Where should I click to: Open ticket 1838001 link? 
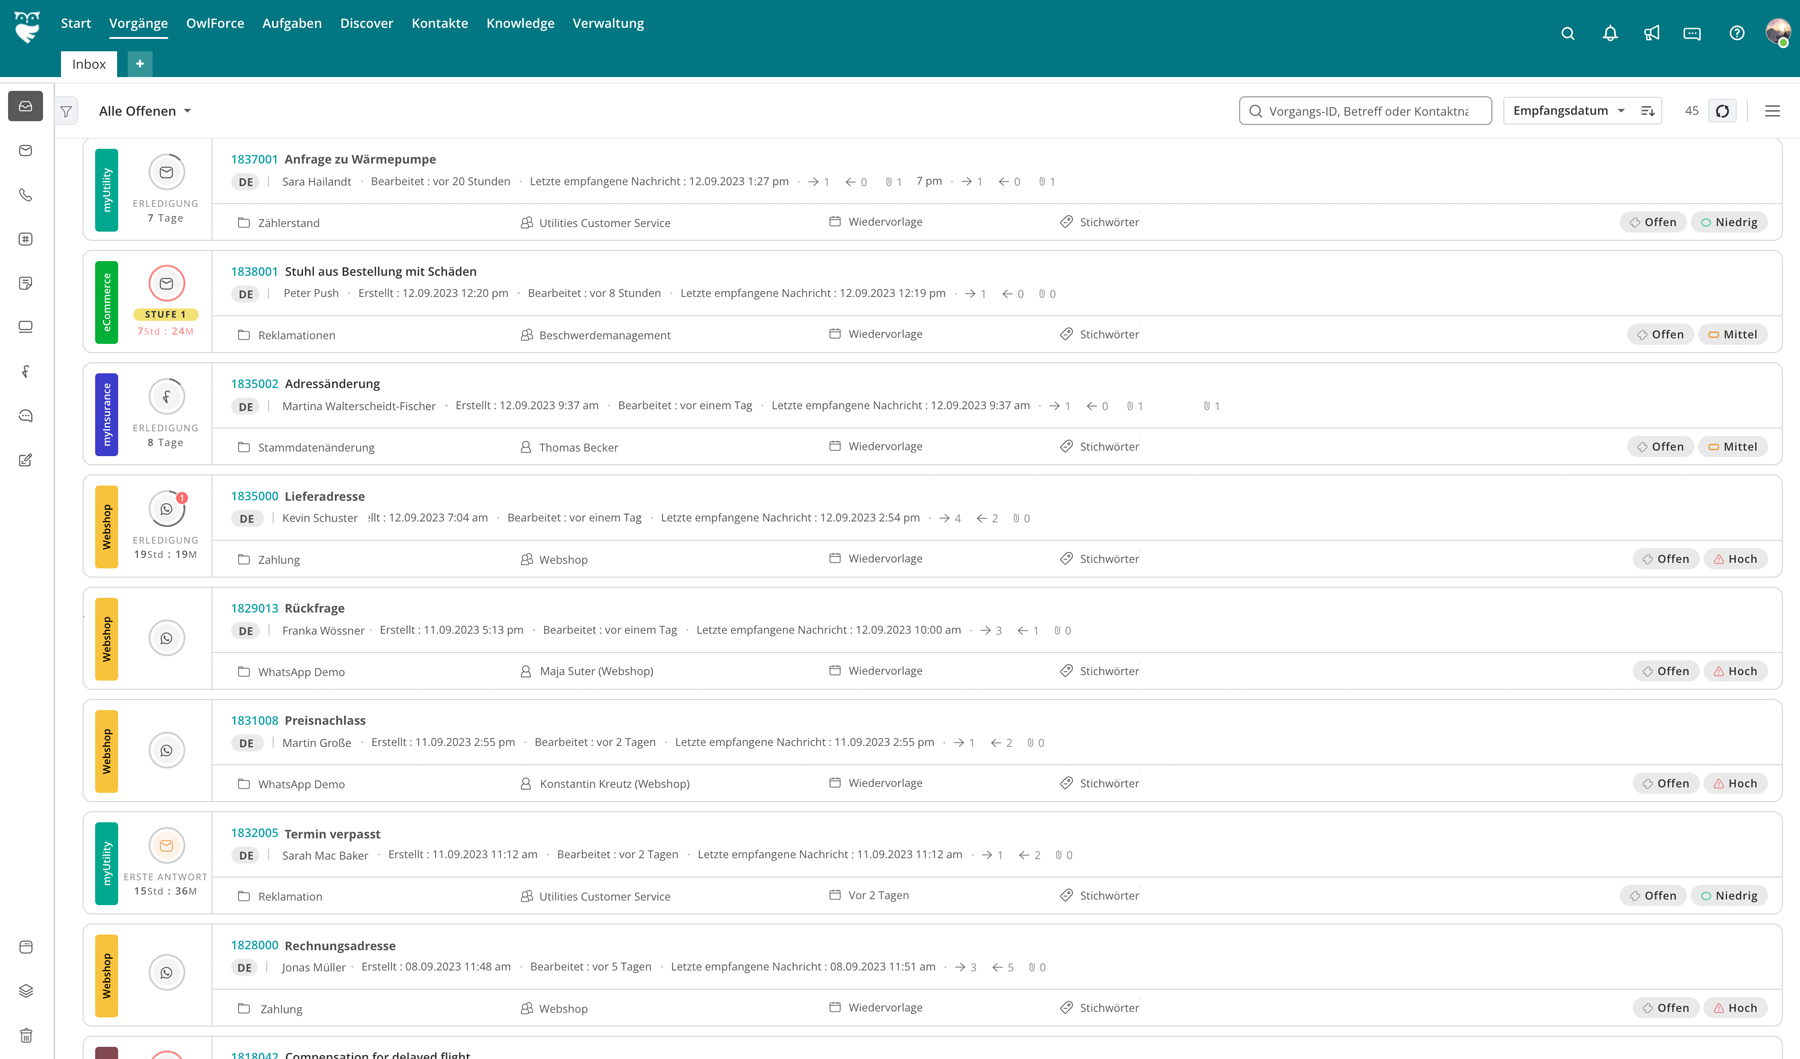tap(254, 271)
